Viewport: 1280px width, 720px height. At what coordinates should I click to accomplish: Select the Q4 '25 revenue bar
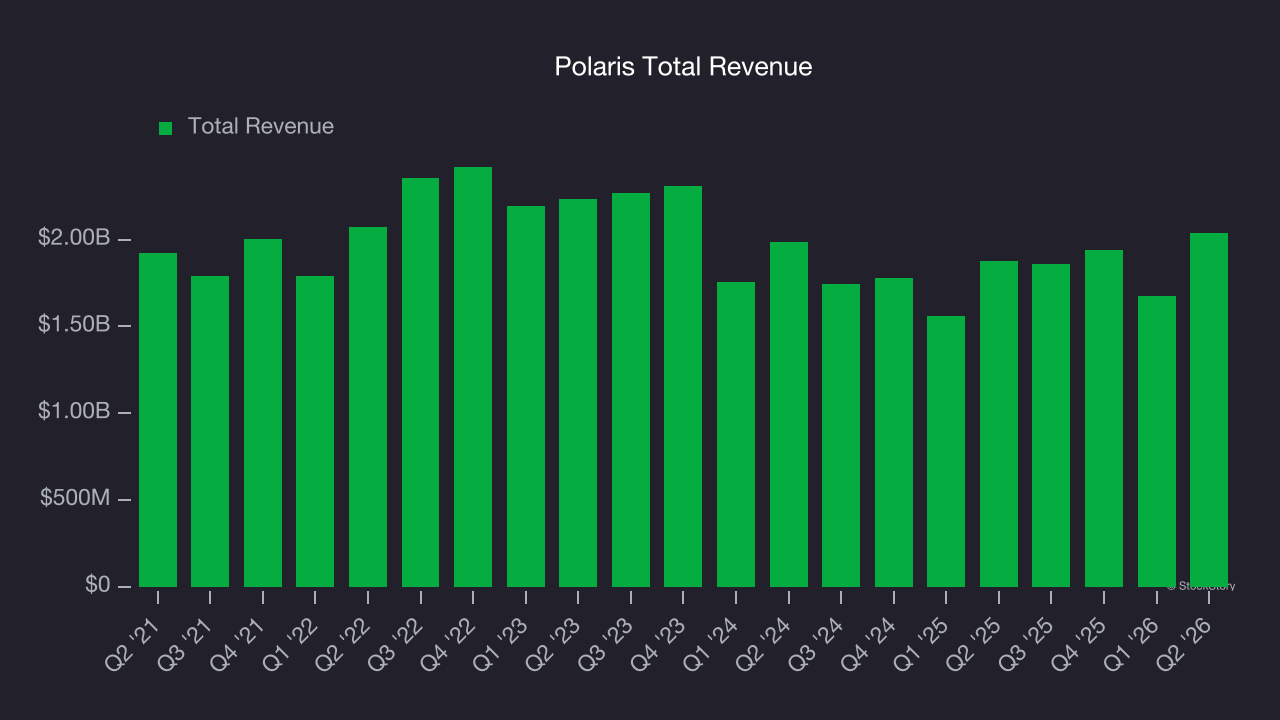pyautogui.click(x=1104, y=418)
